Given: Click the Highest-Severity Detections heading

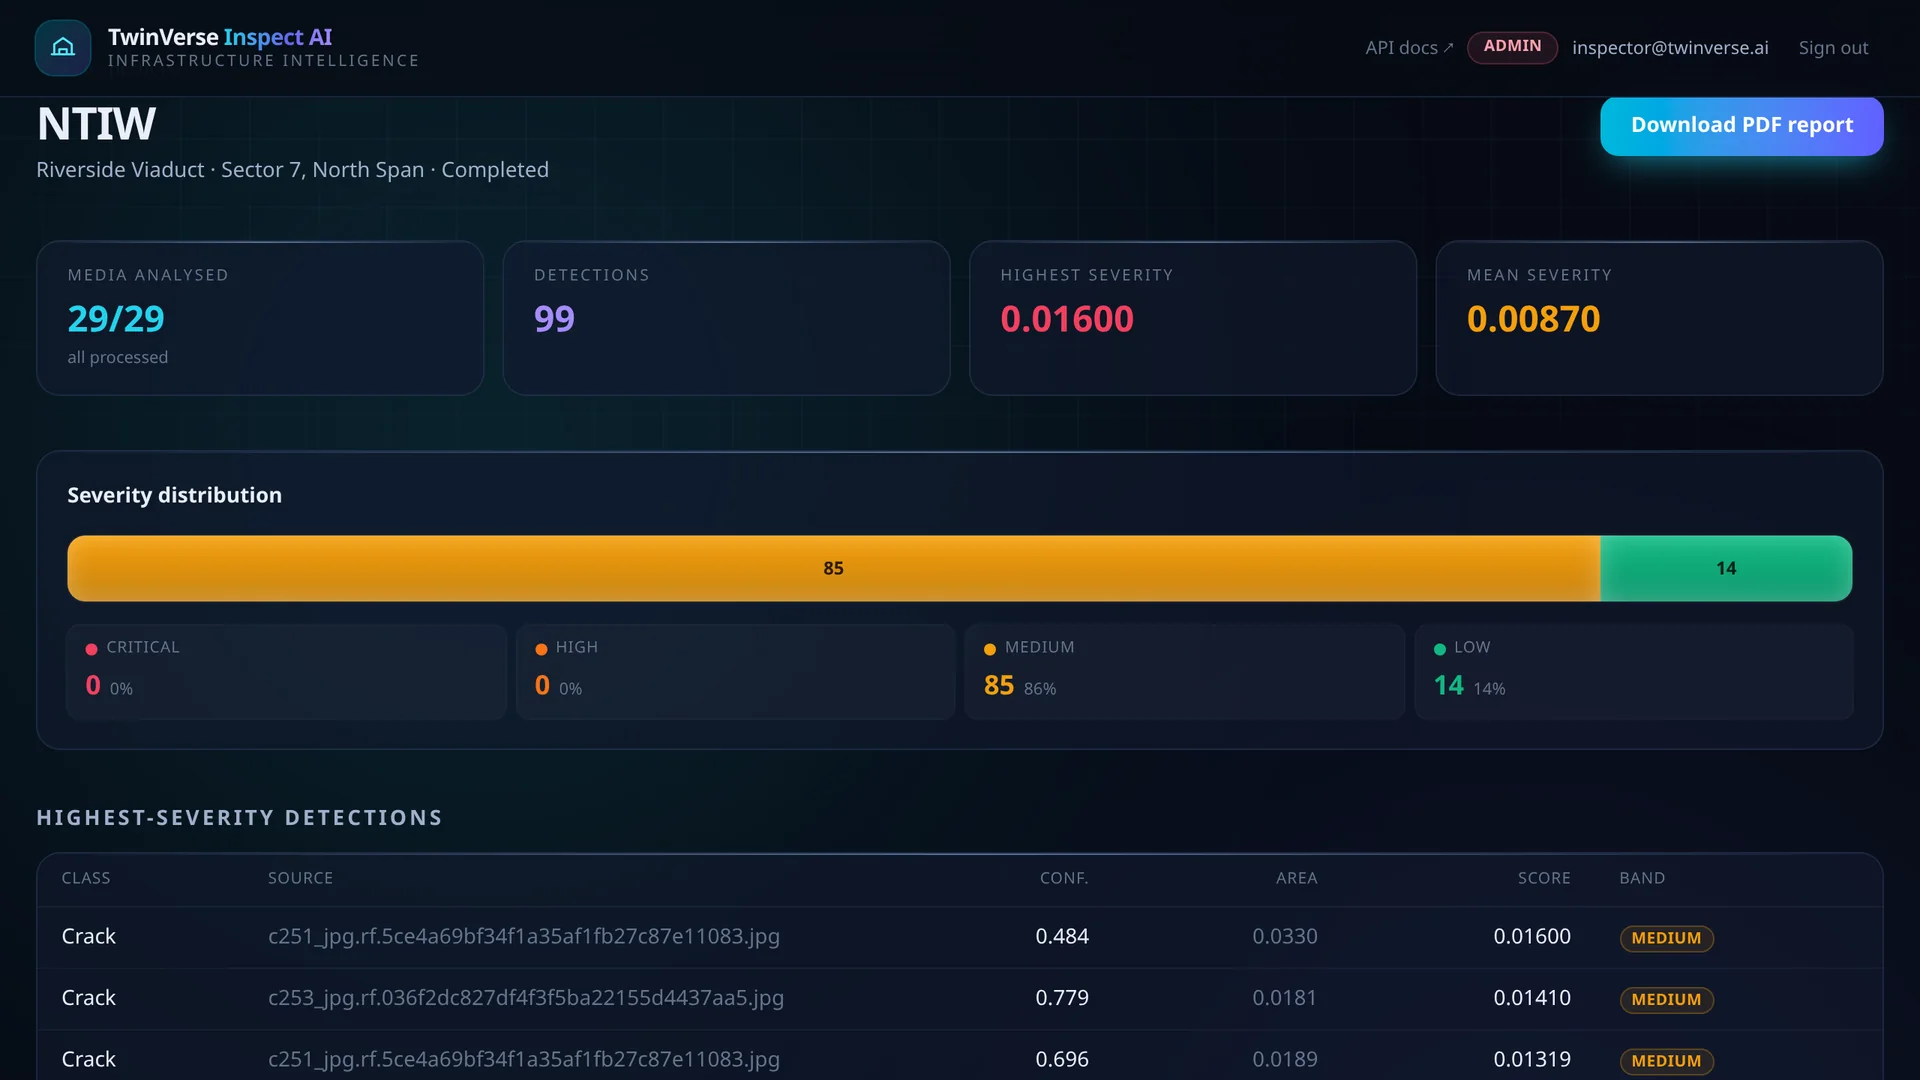Looking at the screenshot, I should coord(239,818).
